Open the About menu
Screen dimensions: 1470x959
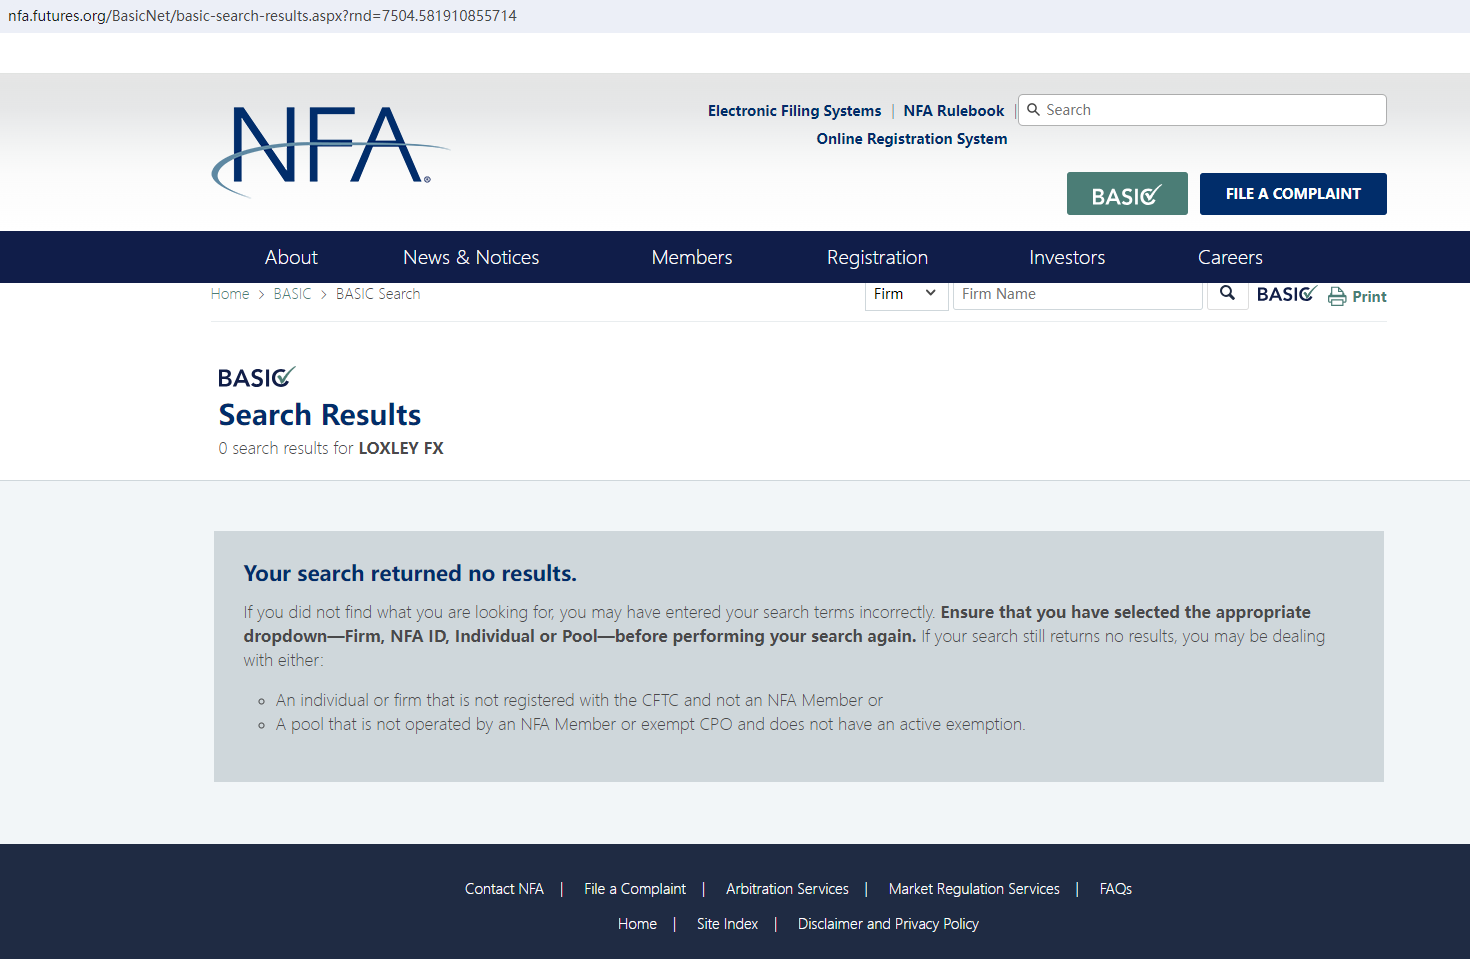click(x=291, y=257)
